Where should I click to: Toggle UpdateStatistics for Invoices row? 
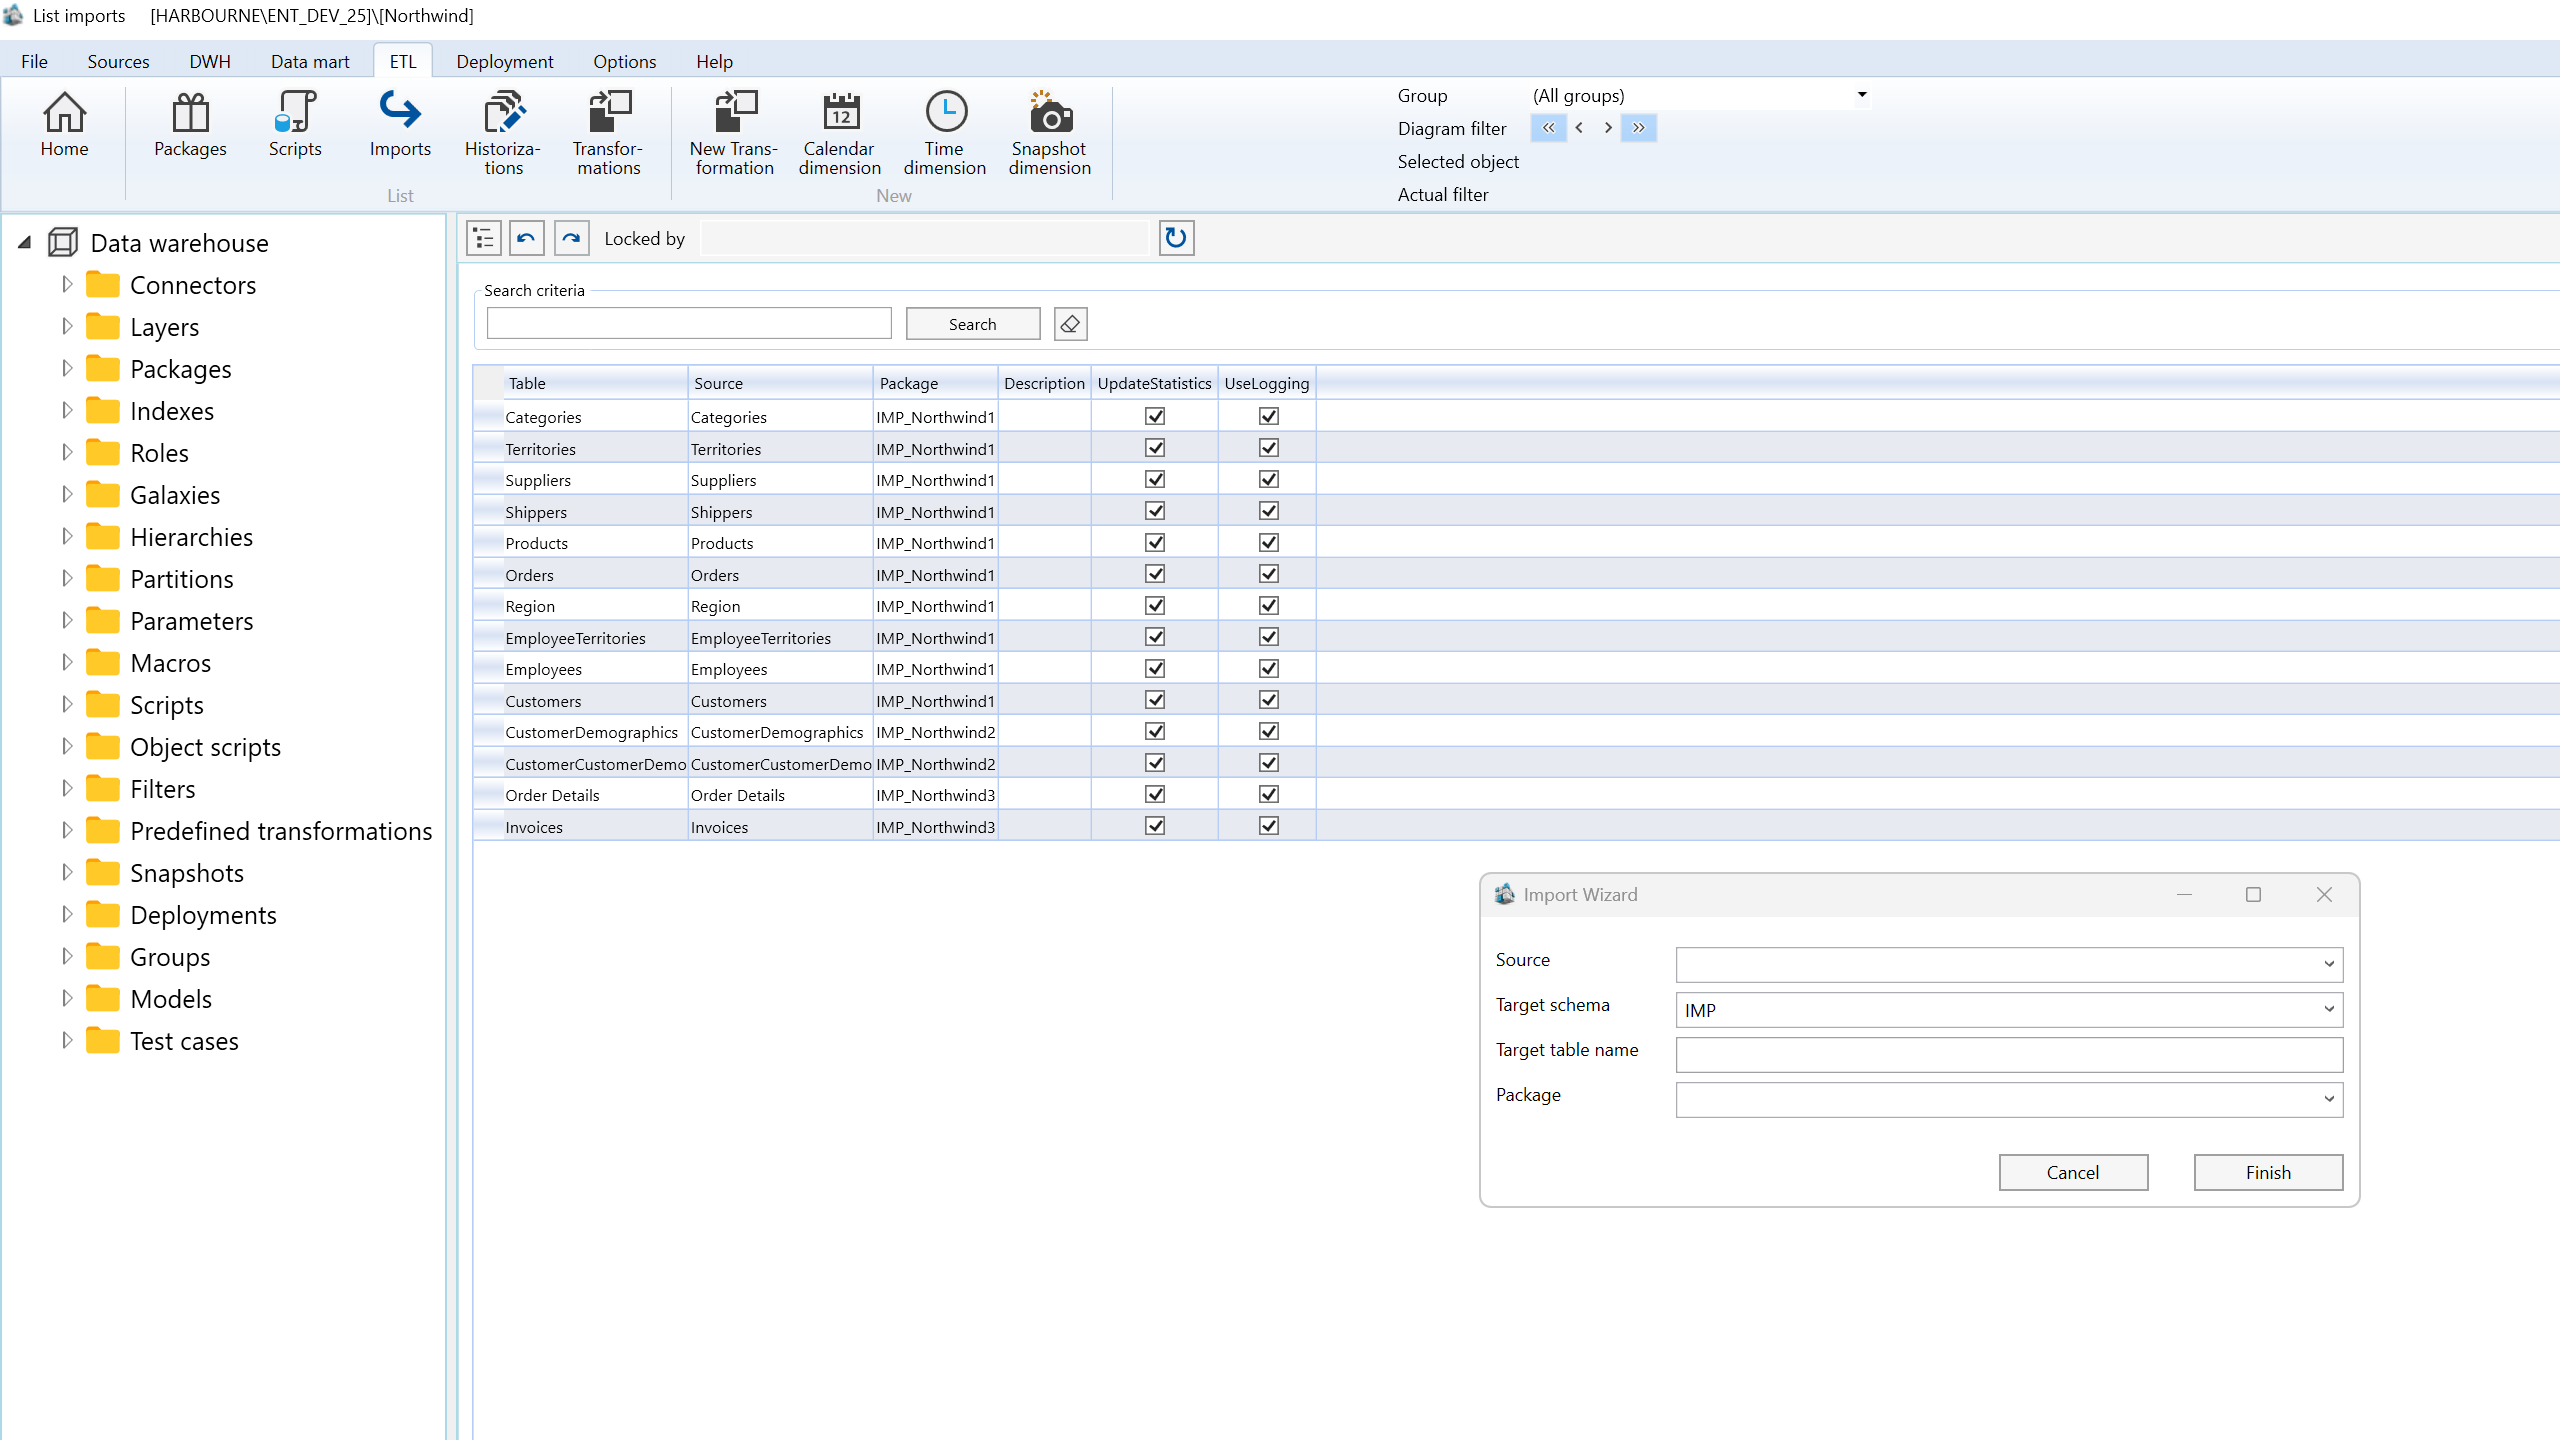coord(1155,826)
